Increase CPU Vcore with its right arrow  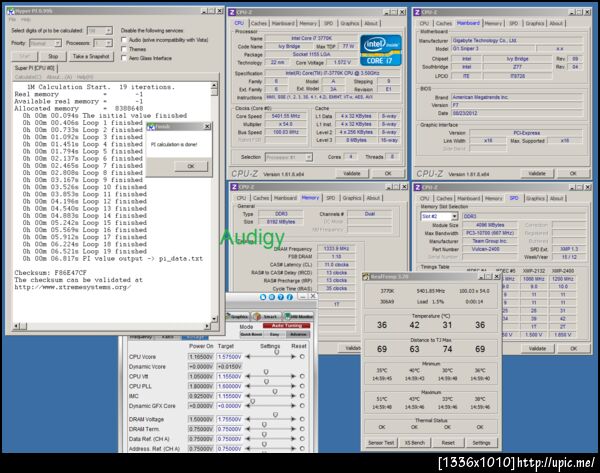pyautogui.click(x=293, y=357)
